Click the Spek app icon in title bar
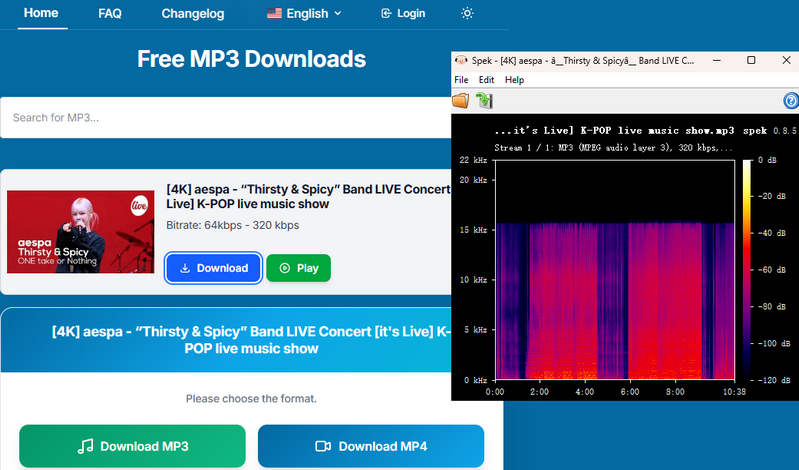The width and height of the screenshot is (799, 470). (461, 60)
